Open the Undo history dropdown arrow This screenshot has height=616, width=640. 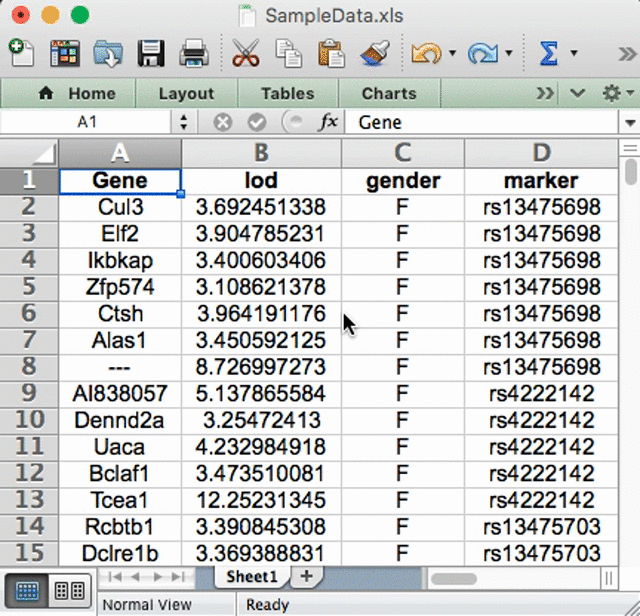452,53
